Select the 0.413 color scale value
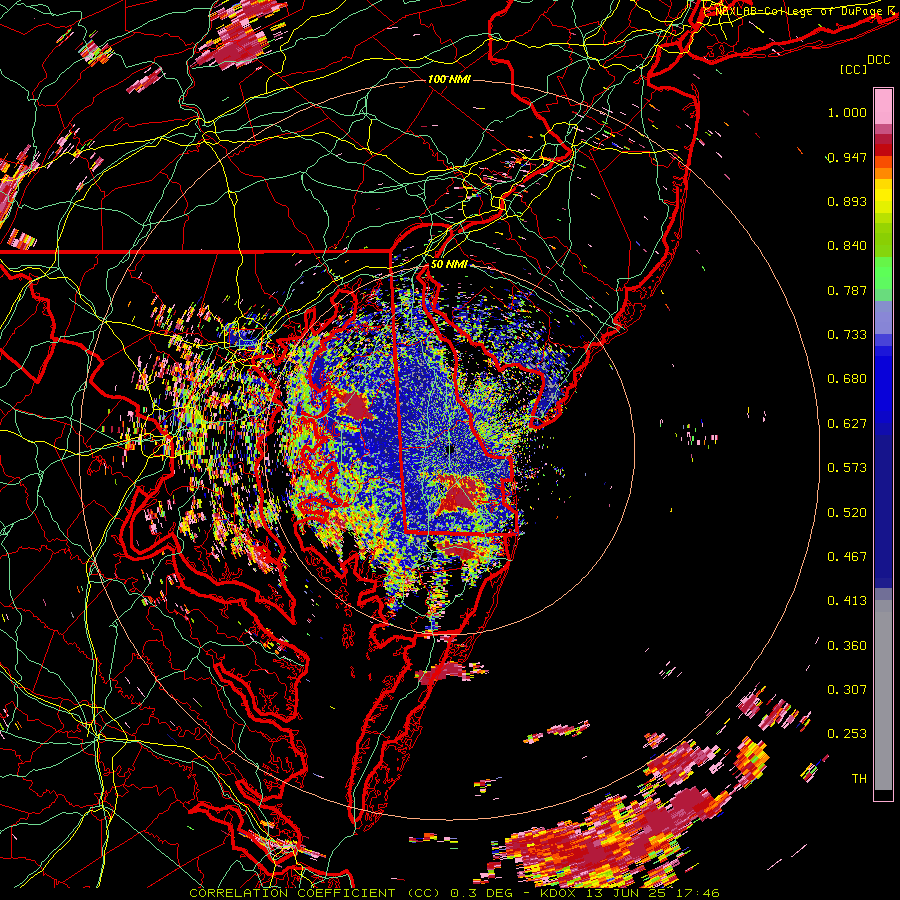This screenshot has width=900, height=900. (847, 601)
